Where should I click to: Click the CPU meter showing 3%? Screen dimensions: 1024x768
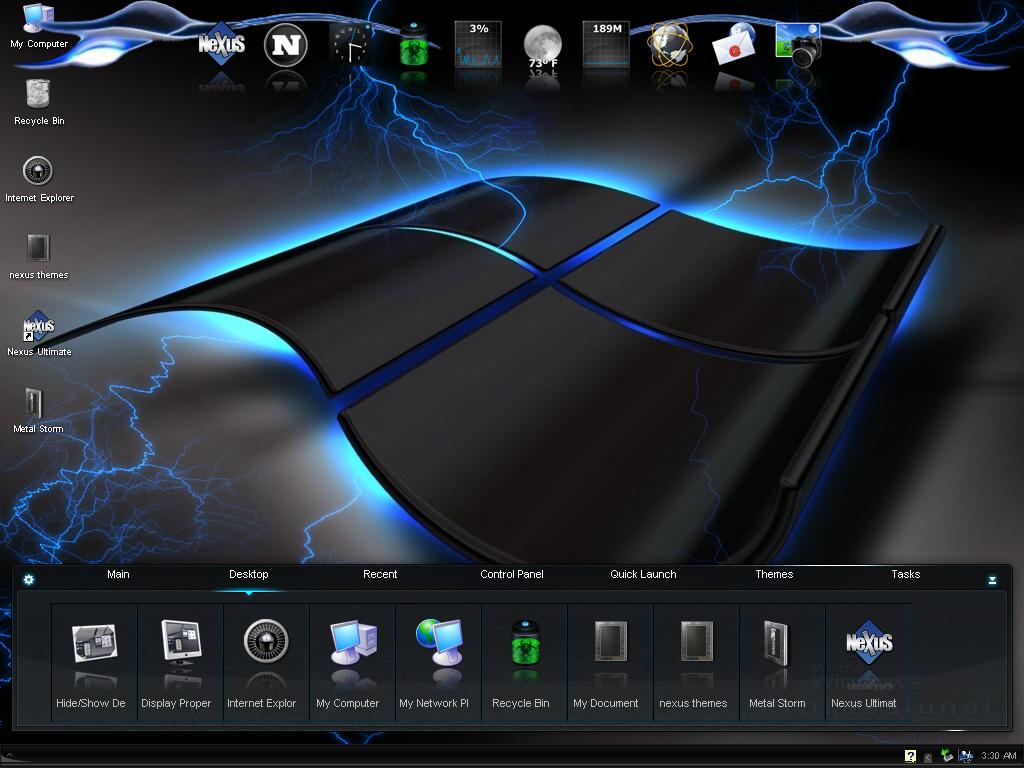pyautogui.click(x=478, y=44)
